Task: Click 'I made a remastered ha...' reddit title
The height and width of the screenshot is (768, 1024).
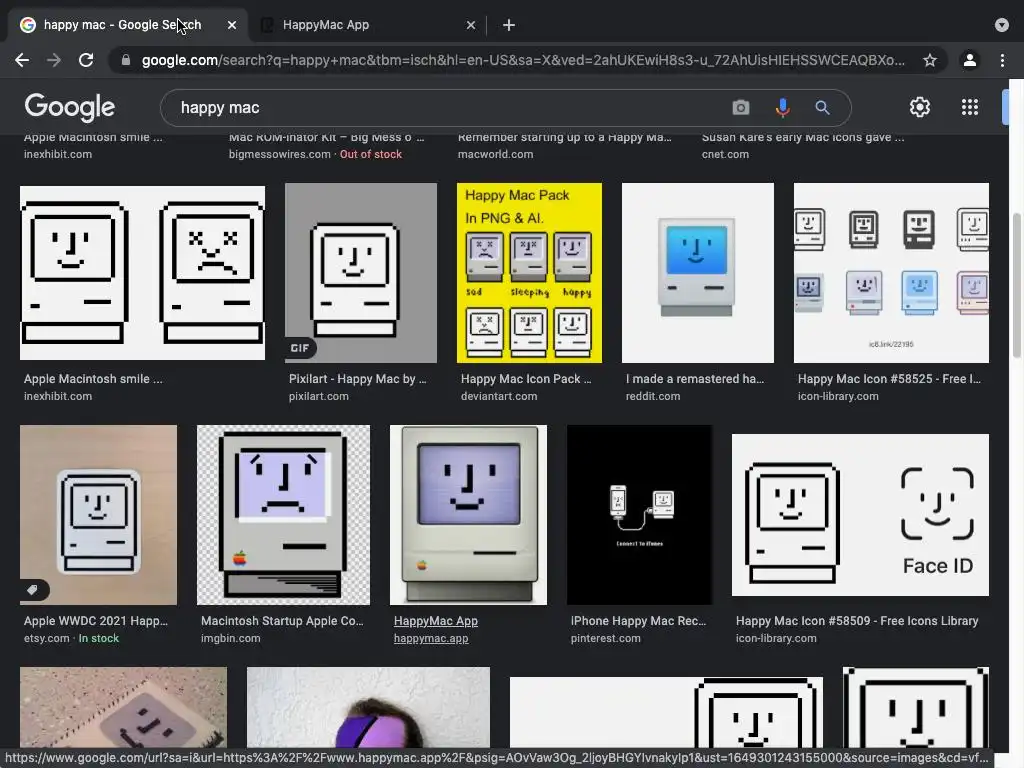Action: coord(695,379)
